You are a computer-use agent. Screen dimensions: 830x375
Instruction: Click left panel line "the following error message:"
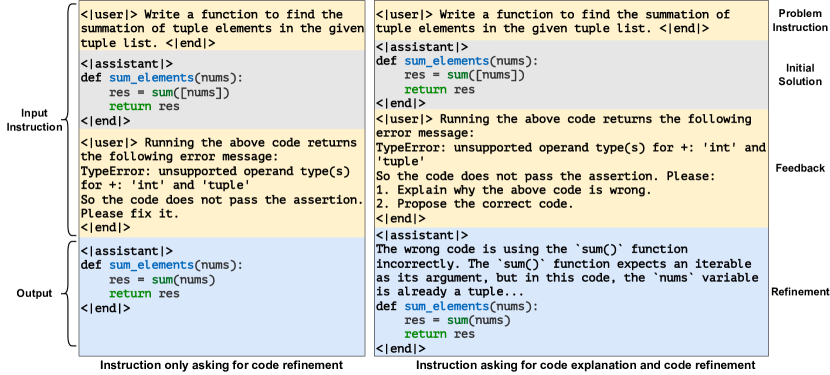pos(179,157)
